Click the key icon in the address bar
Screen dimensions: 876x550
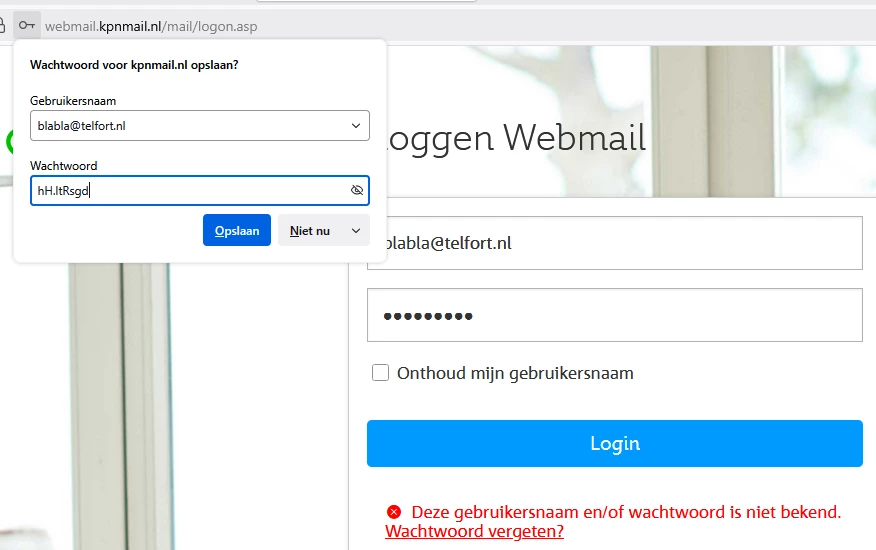[27, 26]
